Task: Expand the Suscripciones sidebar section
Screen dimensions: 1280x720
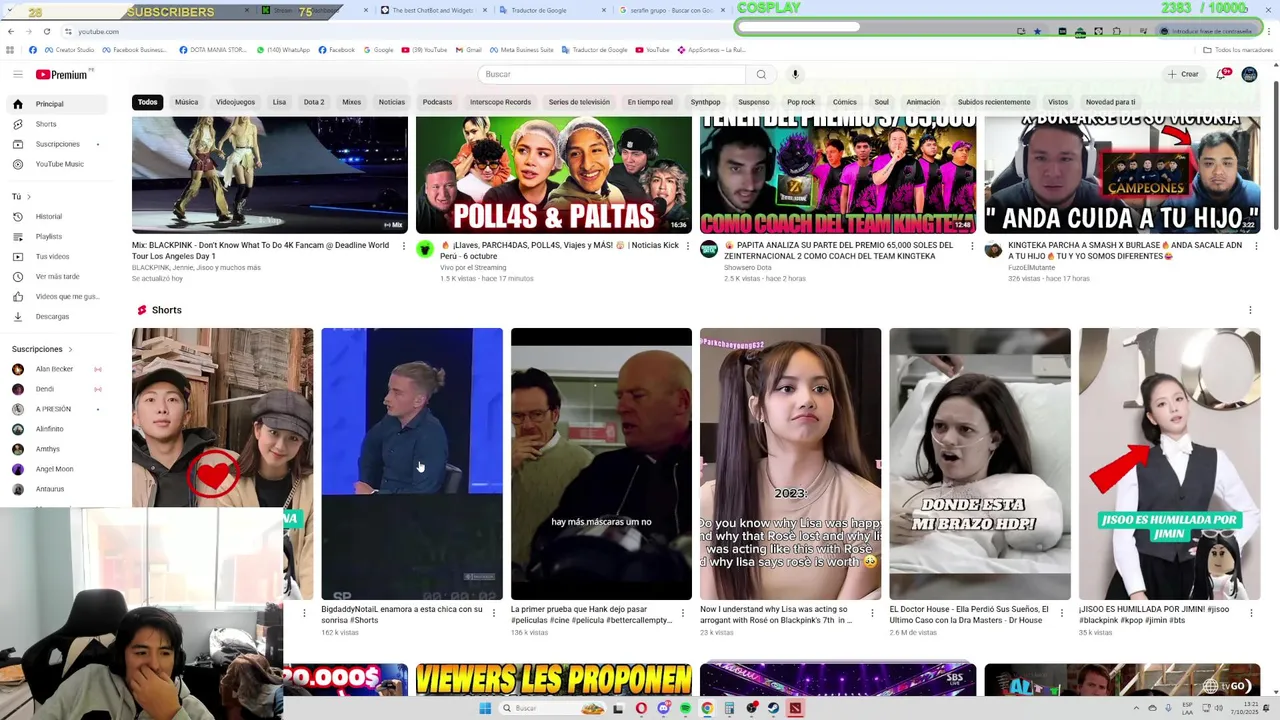Action: [43, 349]
